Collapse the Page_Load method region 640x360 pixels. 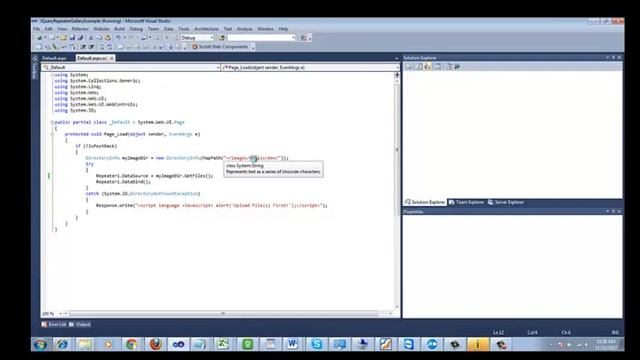pos(52,134)
